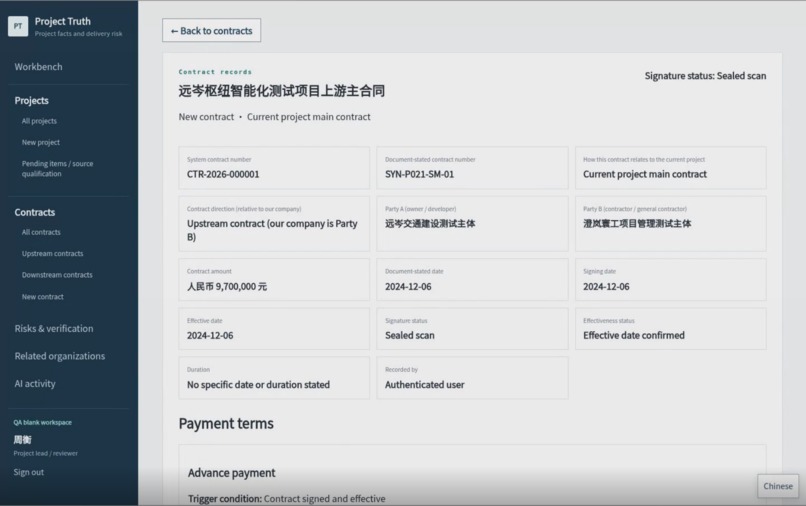The height and width of the screenshot is (506, 806).
Task: Click 'Project lead / reviewer' role label
Action: 46,453
